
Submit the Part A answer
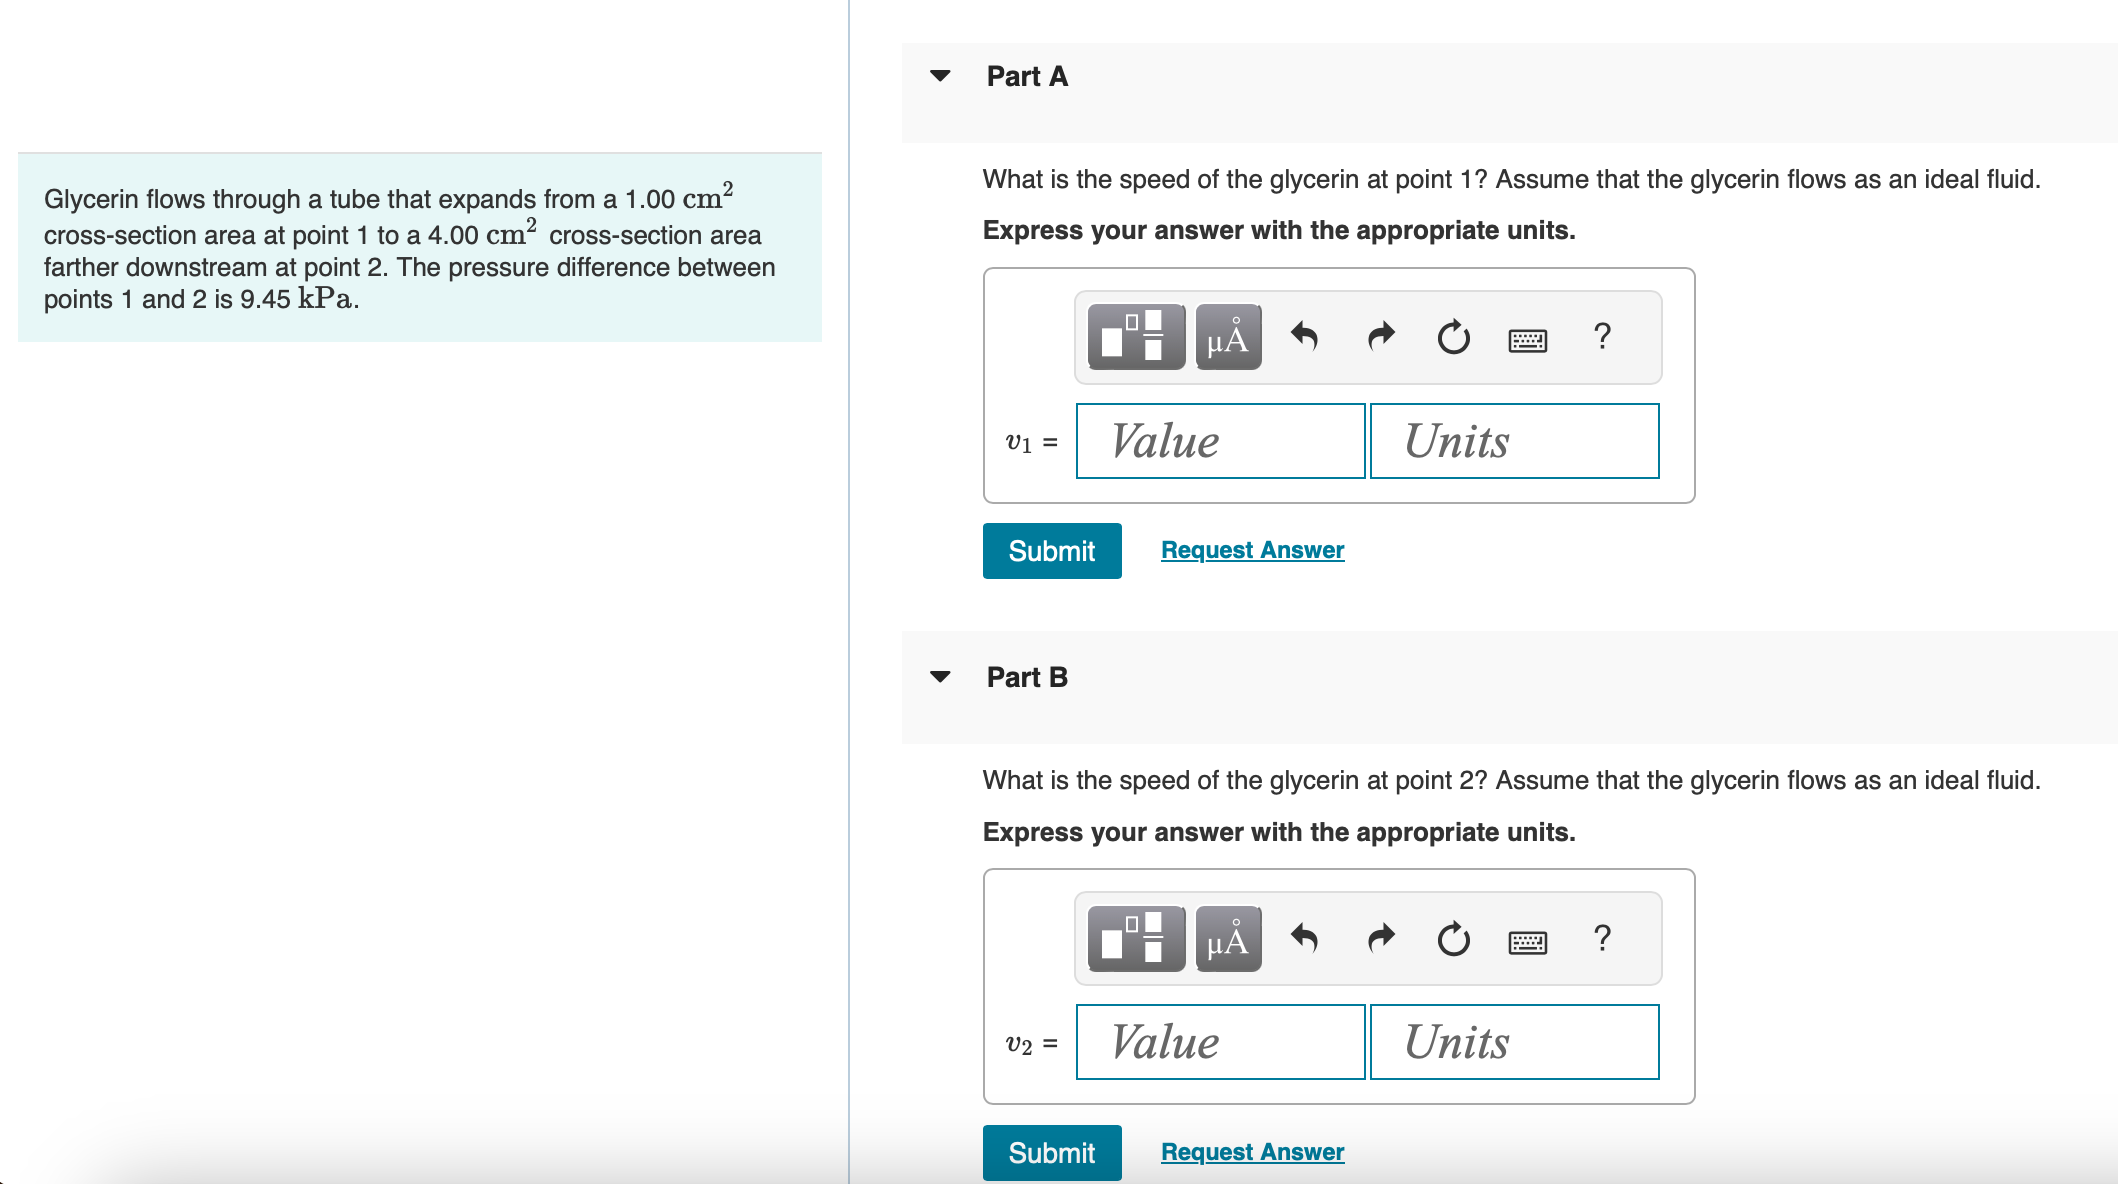[1051, 551]
